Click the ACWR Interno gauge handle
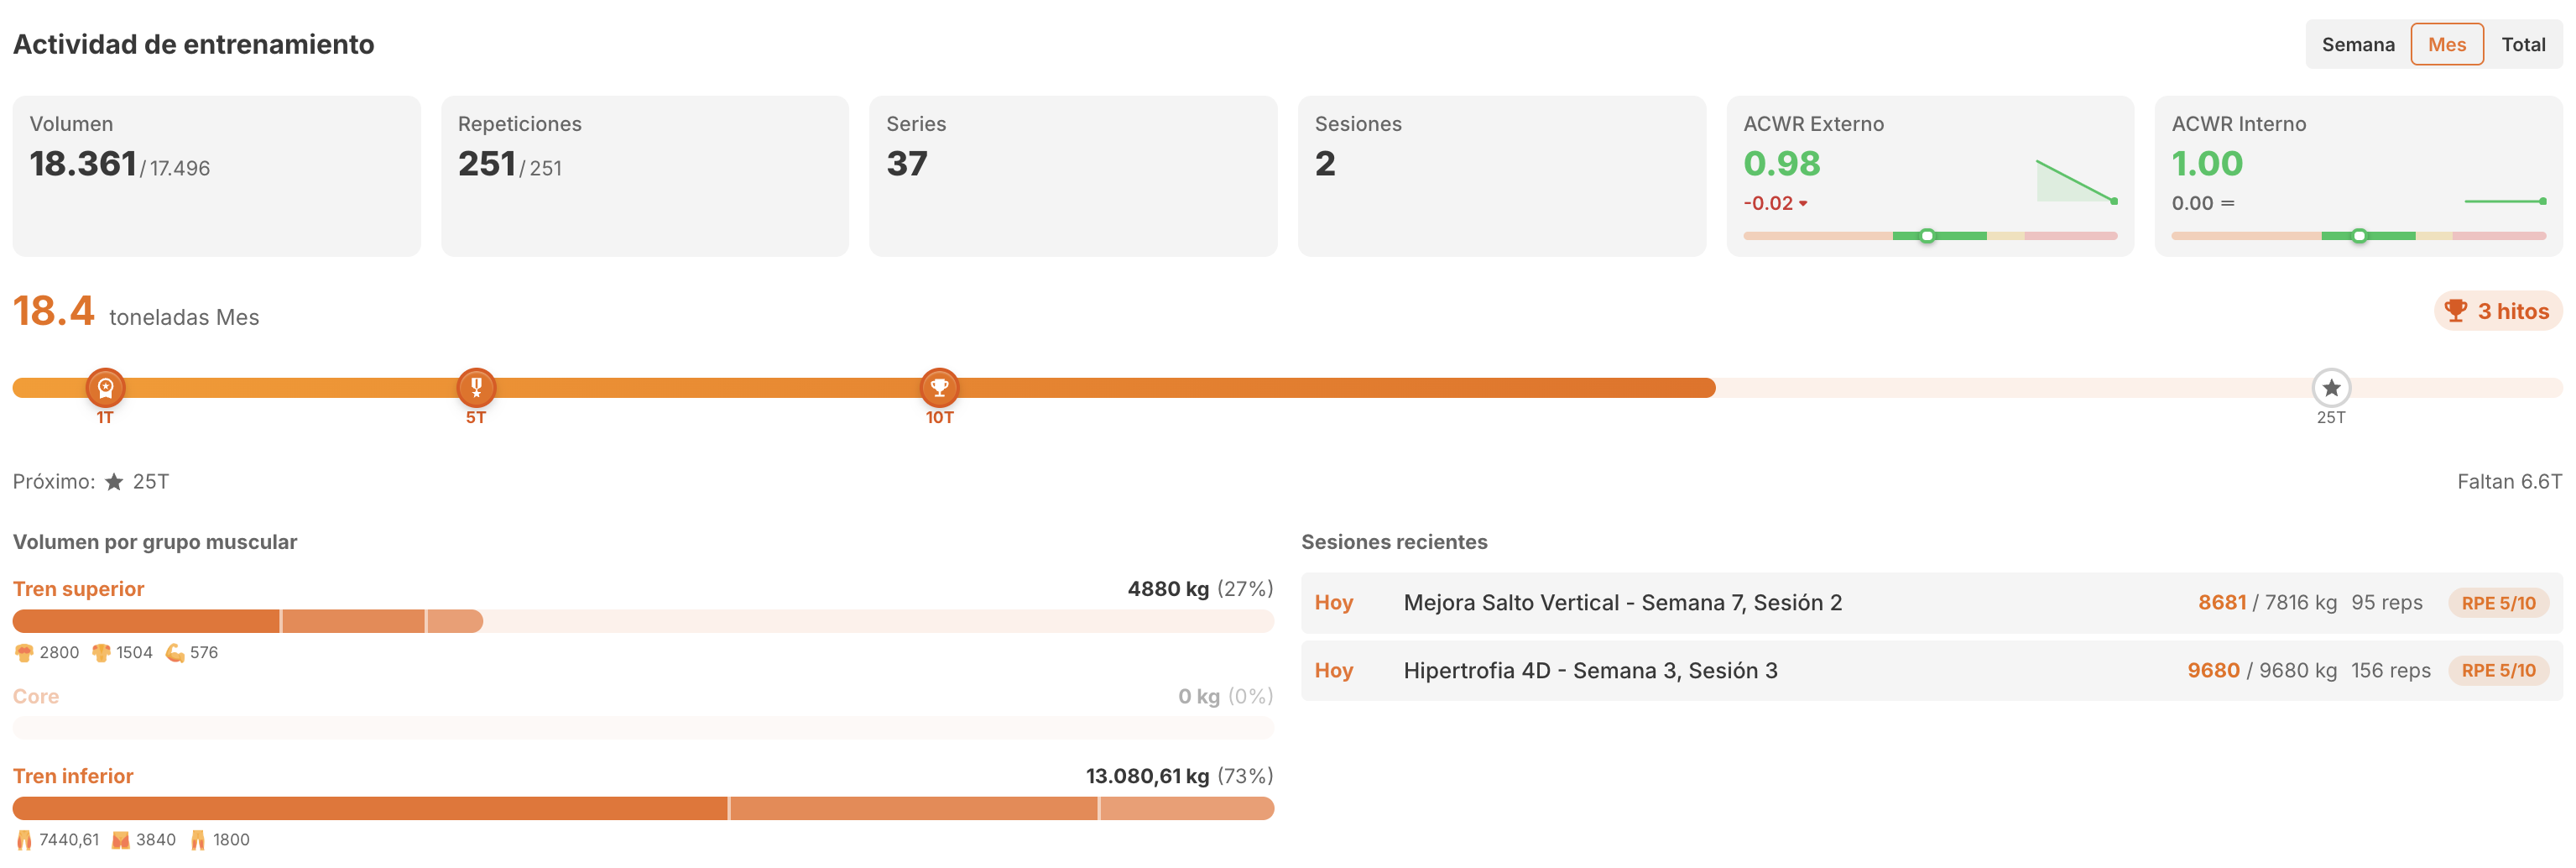The width and height of the screenshot is (2576, 868). [x=2359, y=236]
